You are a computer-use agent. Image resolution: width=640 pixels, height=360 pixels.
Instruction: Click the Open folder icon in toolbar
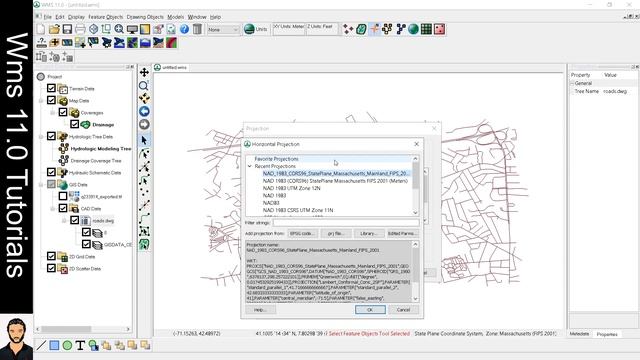pyautogui.click(x=54, y=29)
